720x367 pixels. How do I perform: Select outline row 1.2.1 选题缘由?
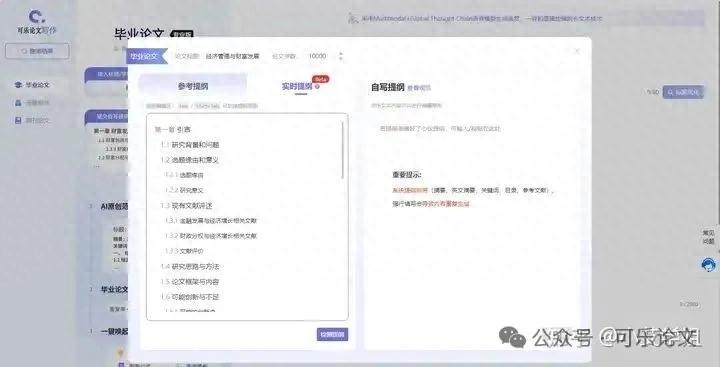[184, 175]
